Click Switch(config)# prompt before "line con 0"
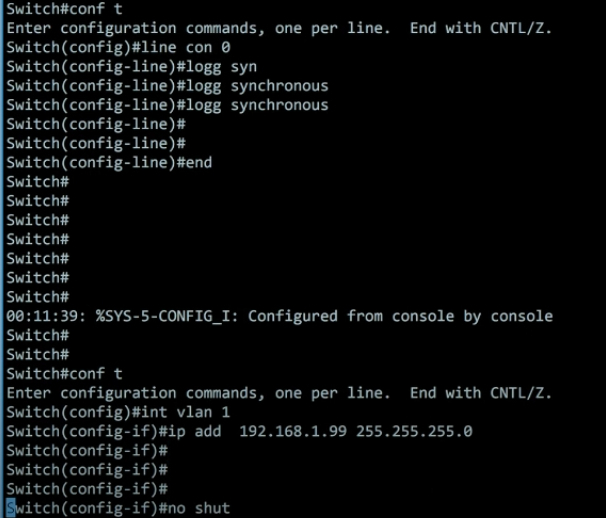This screenshot has height=518, width=606. click(73, 47)
